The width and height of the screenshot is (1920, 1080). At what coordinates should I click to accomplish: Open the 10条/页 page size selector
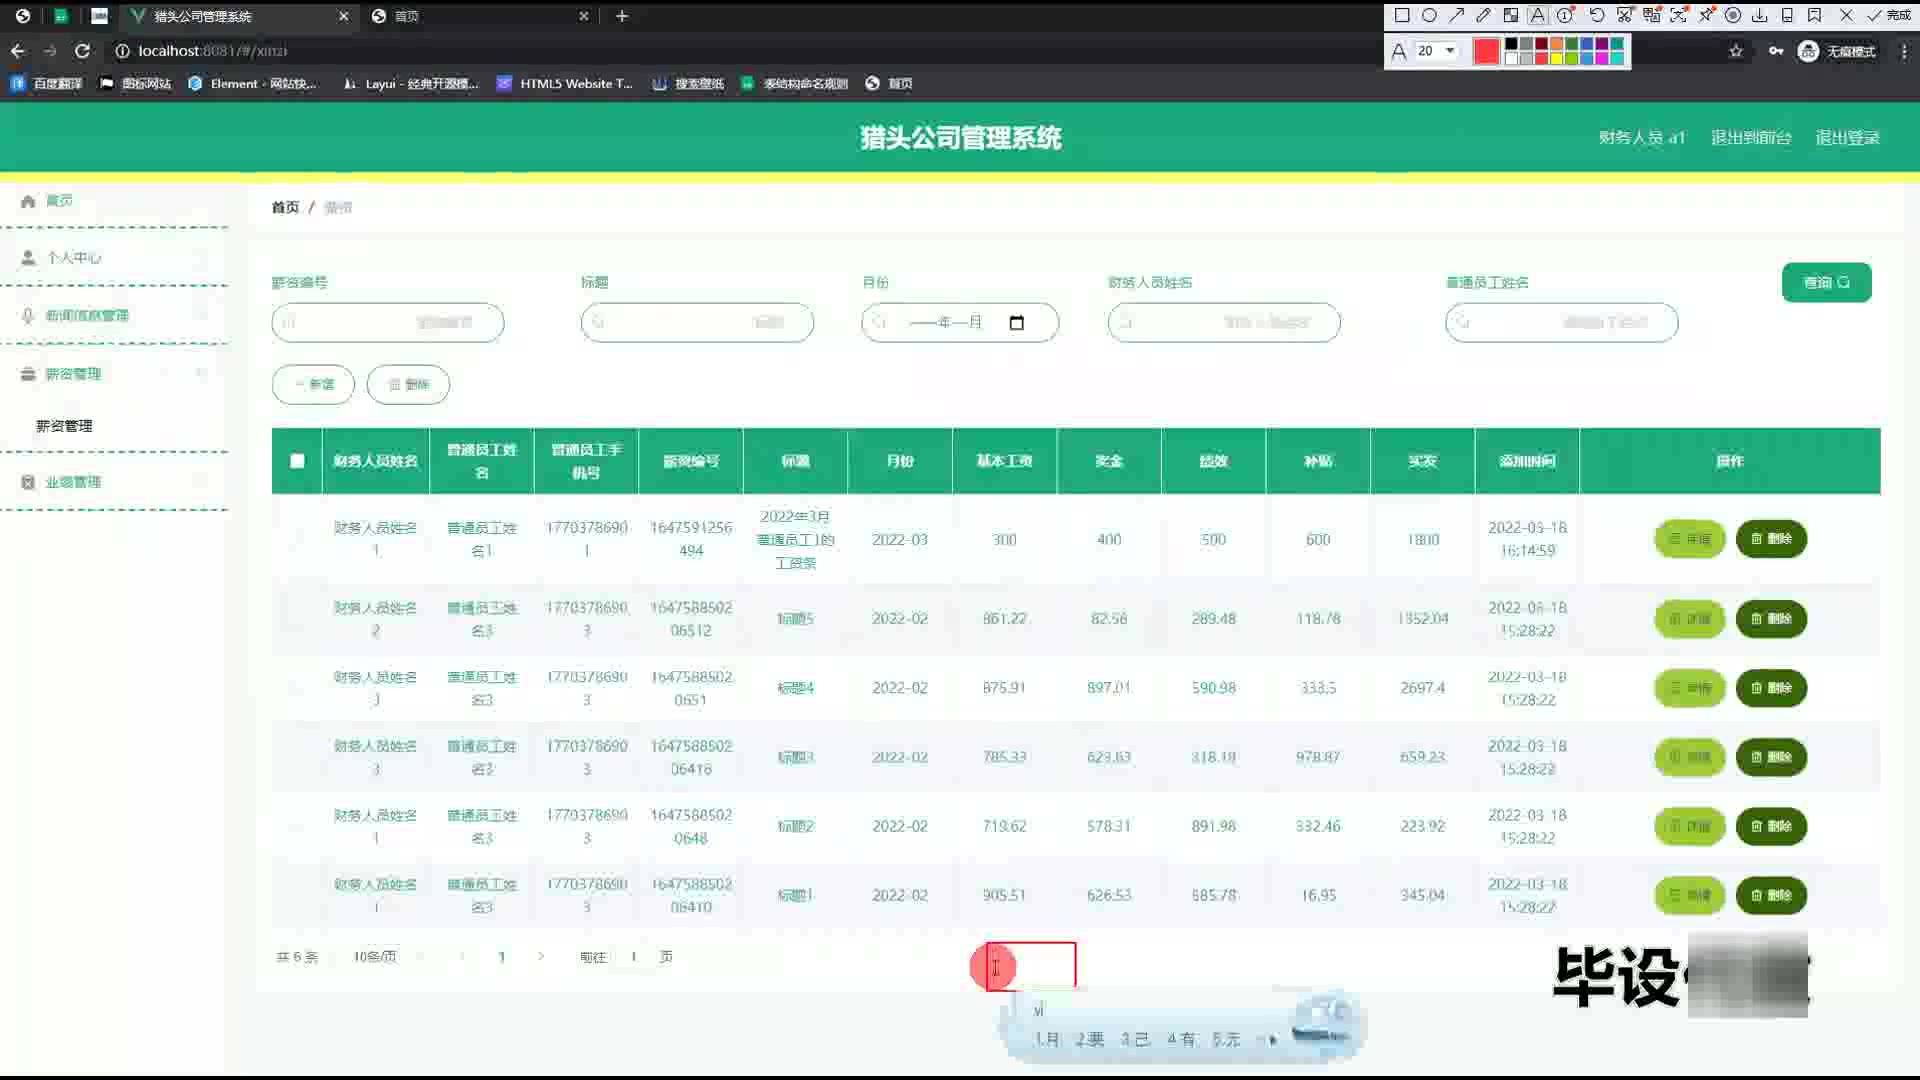374,957
